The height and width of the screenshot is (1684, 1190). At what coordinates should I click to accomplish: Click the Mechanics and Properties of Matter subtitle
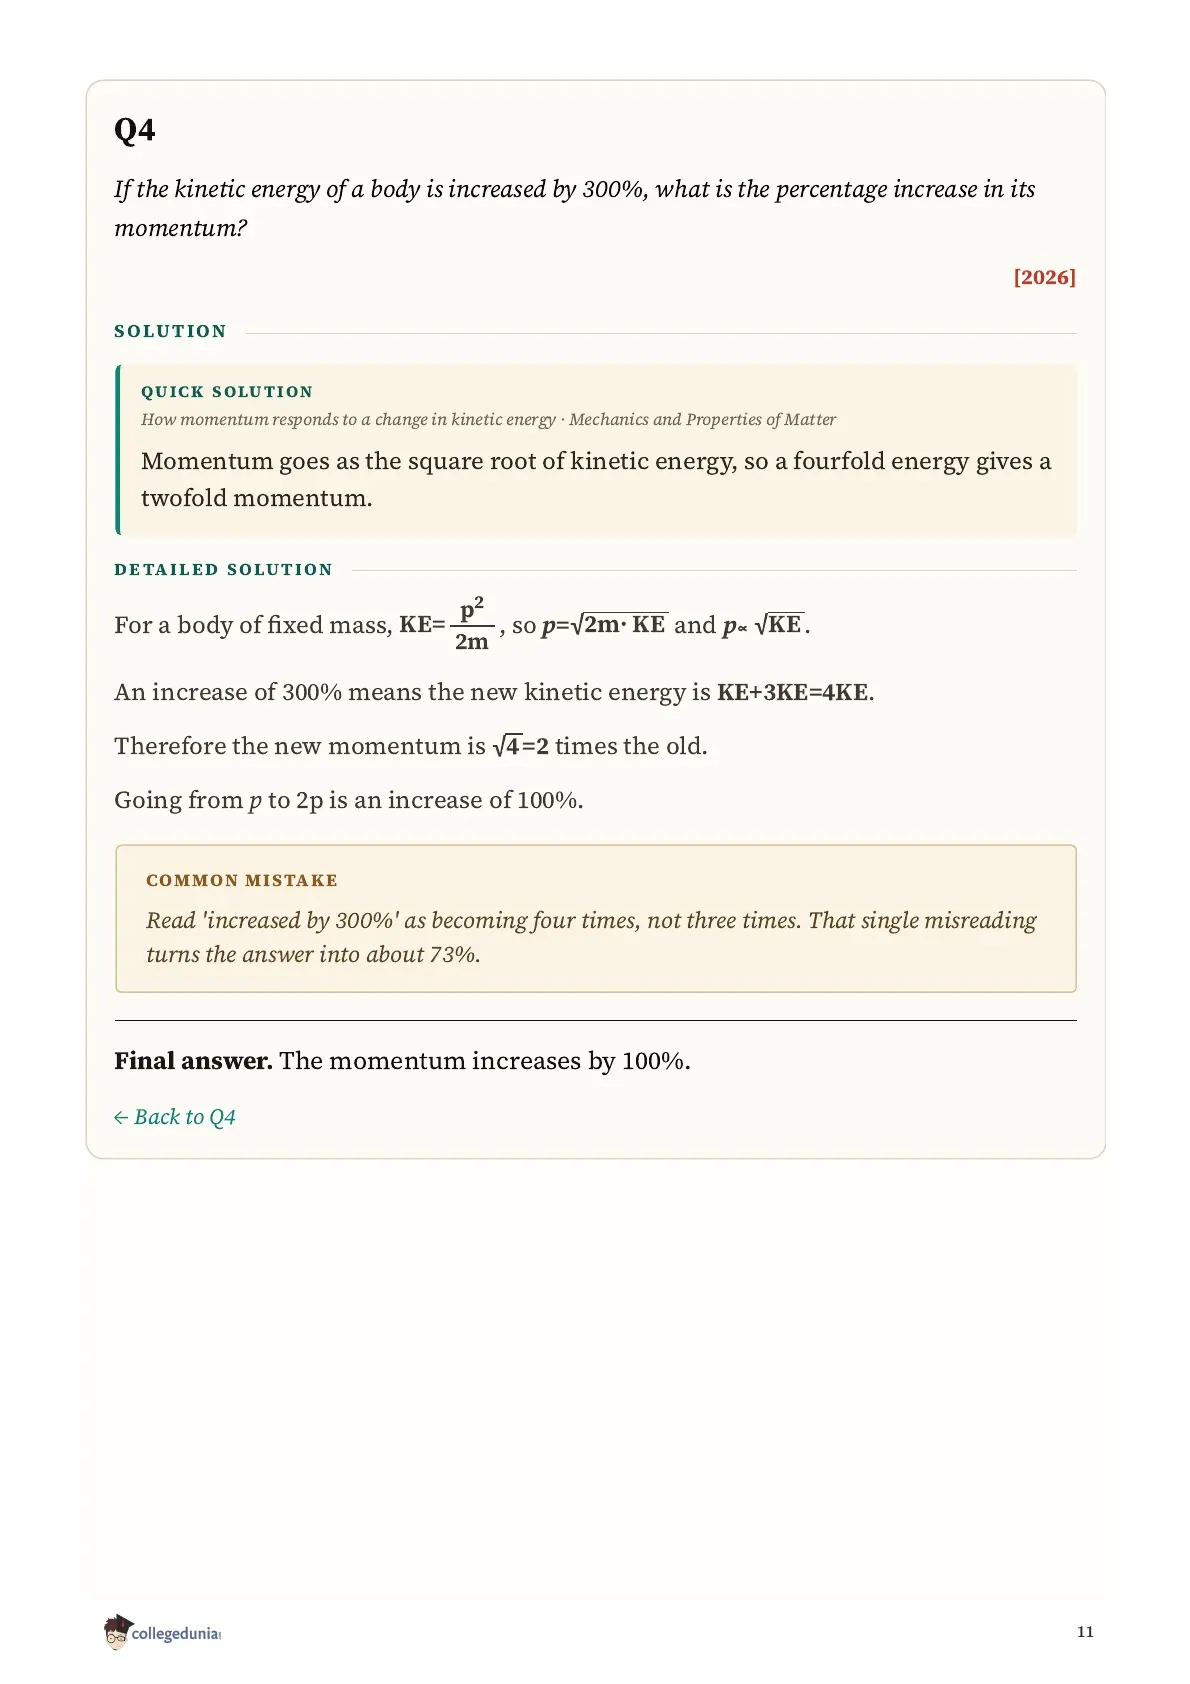tap(702, 420)
